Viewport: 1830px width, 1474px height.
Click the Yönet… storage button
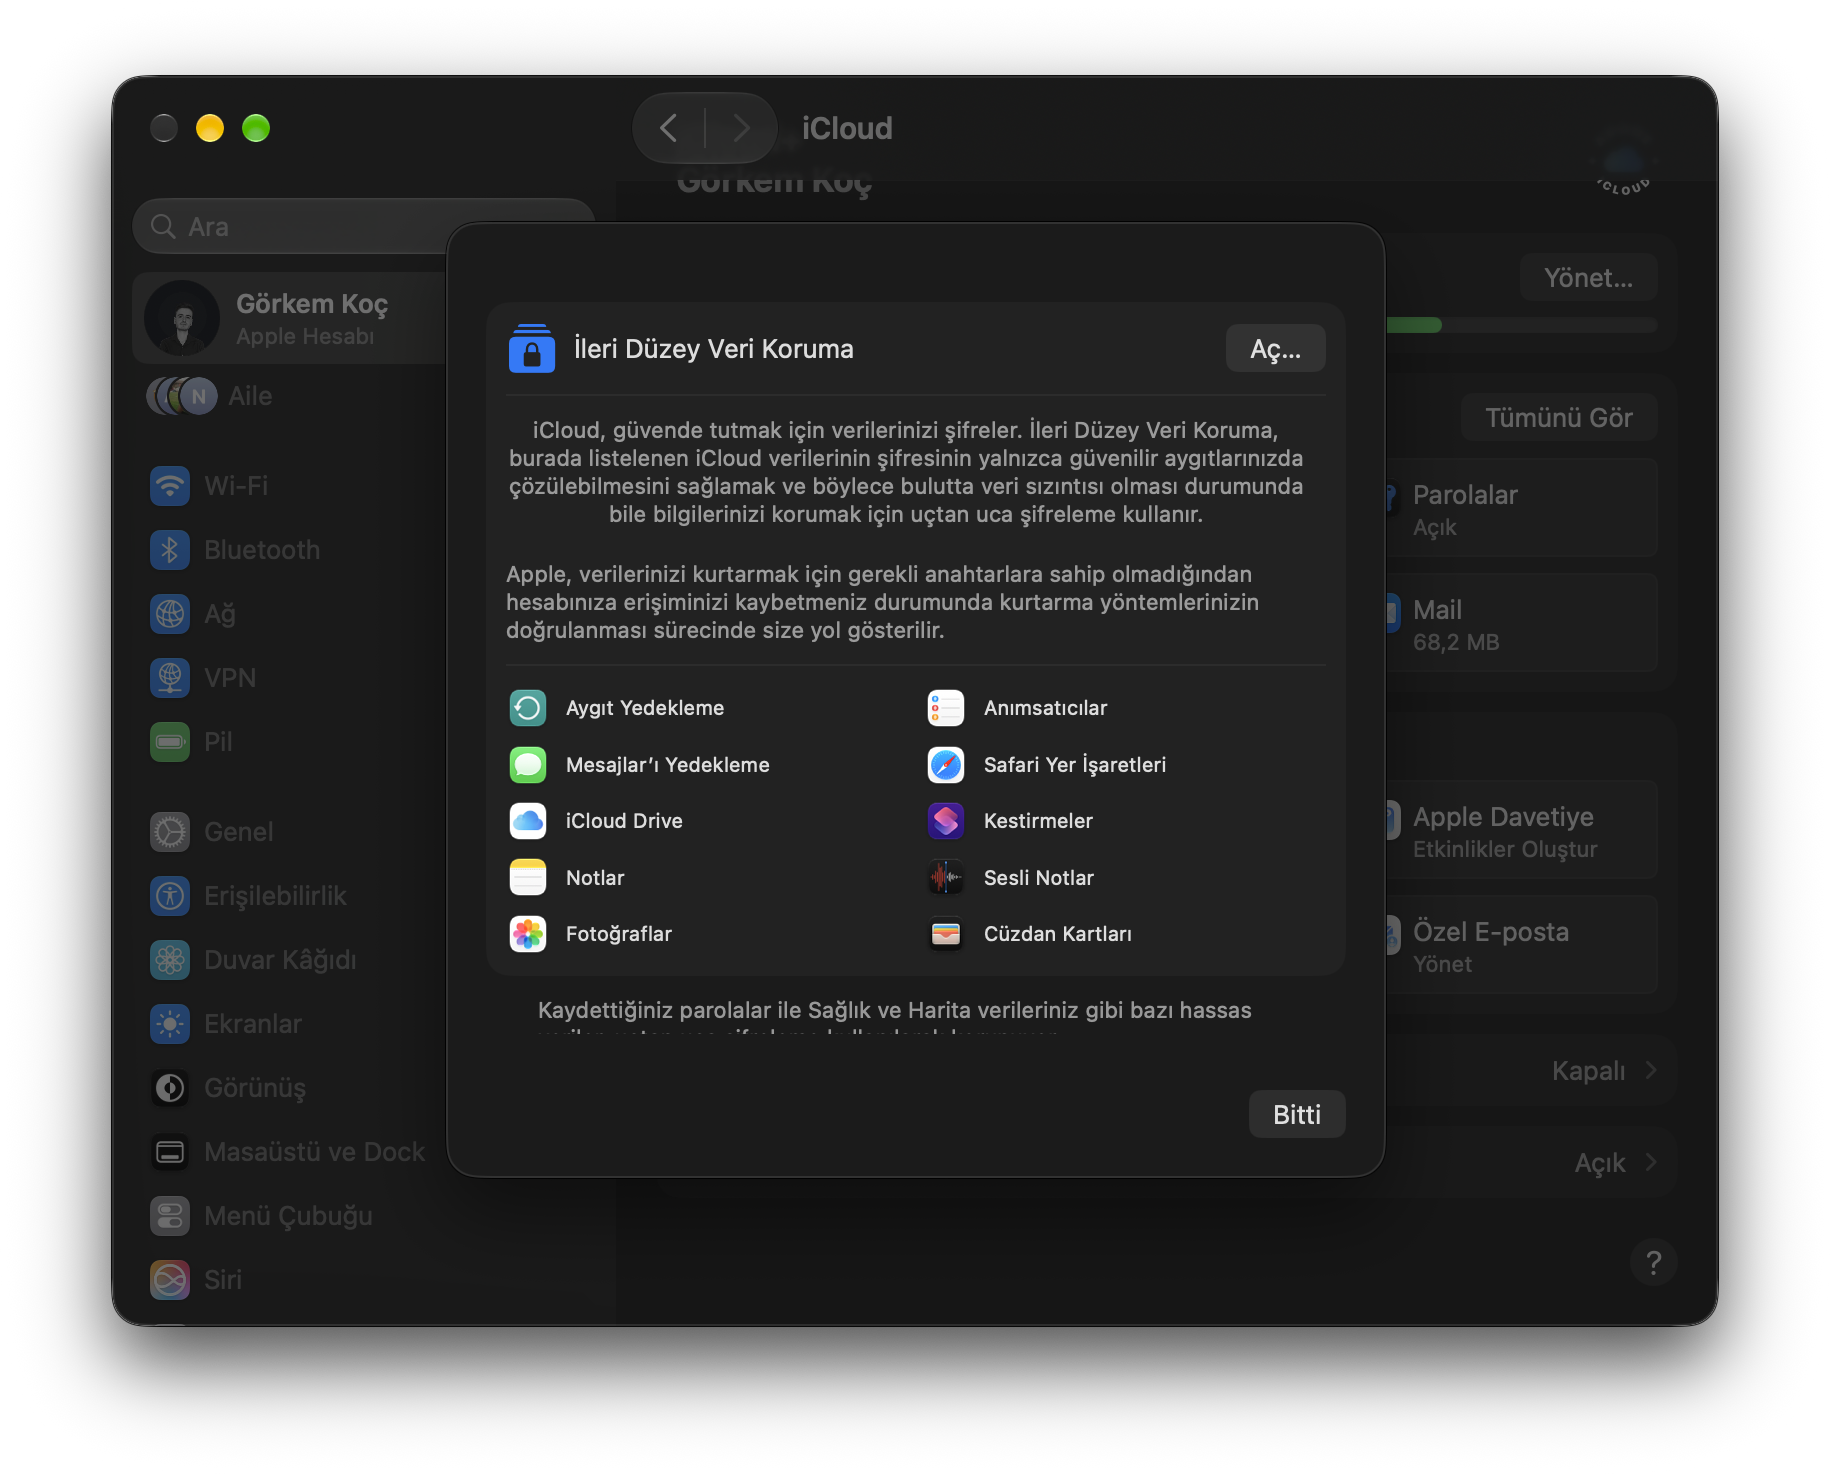coord(1588,278)
